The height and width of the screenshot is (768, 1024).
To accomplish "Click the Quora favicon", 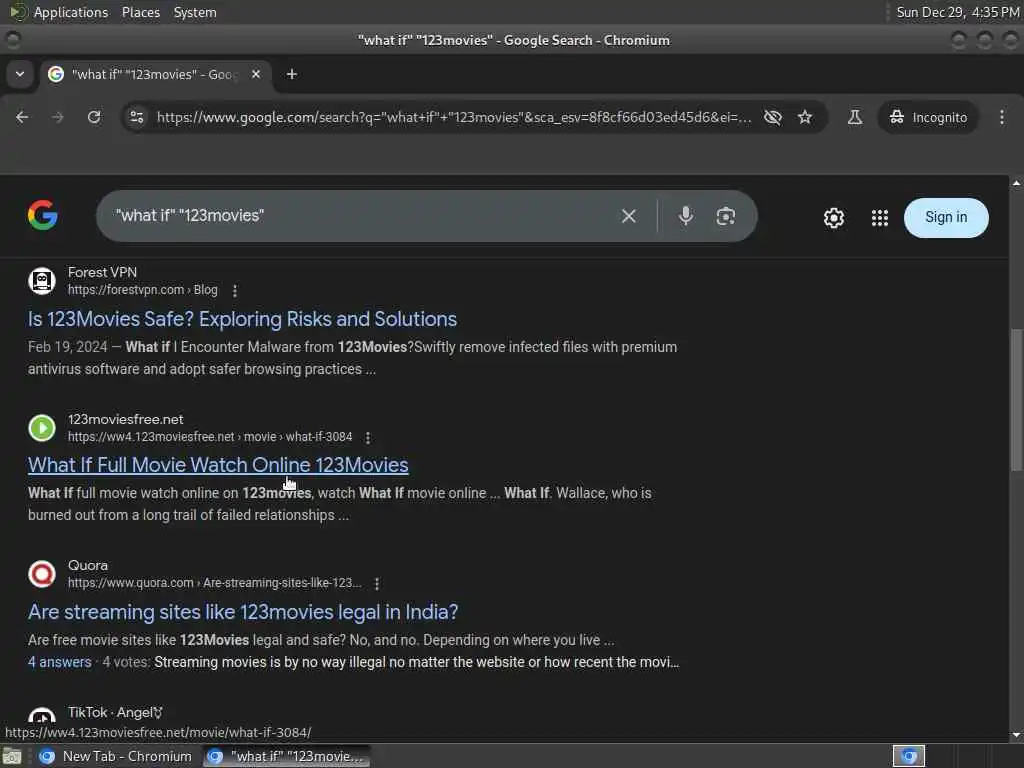I will [x=42, y=574].
